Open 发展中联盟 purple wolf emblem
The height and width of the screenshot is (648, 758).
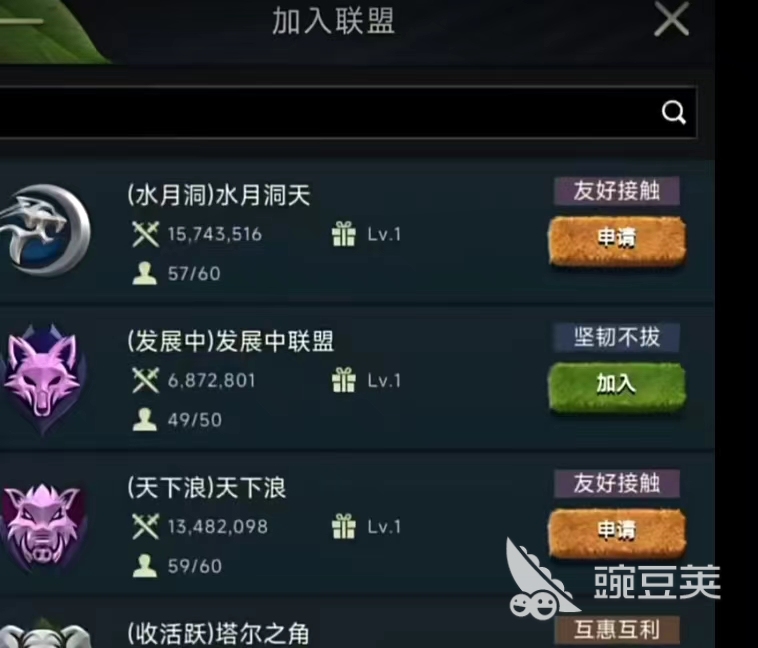coord(43,379)
